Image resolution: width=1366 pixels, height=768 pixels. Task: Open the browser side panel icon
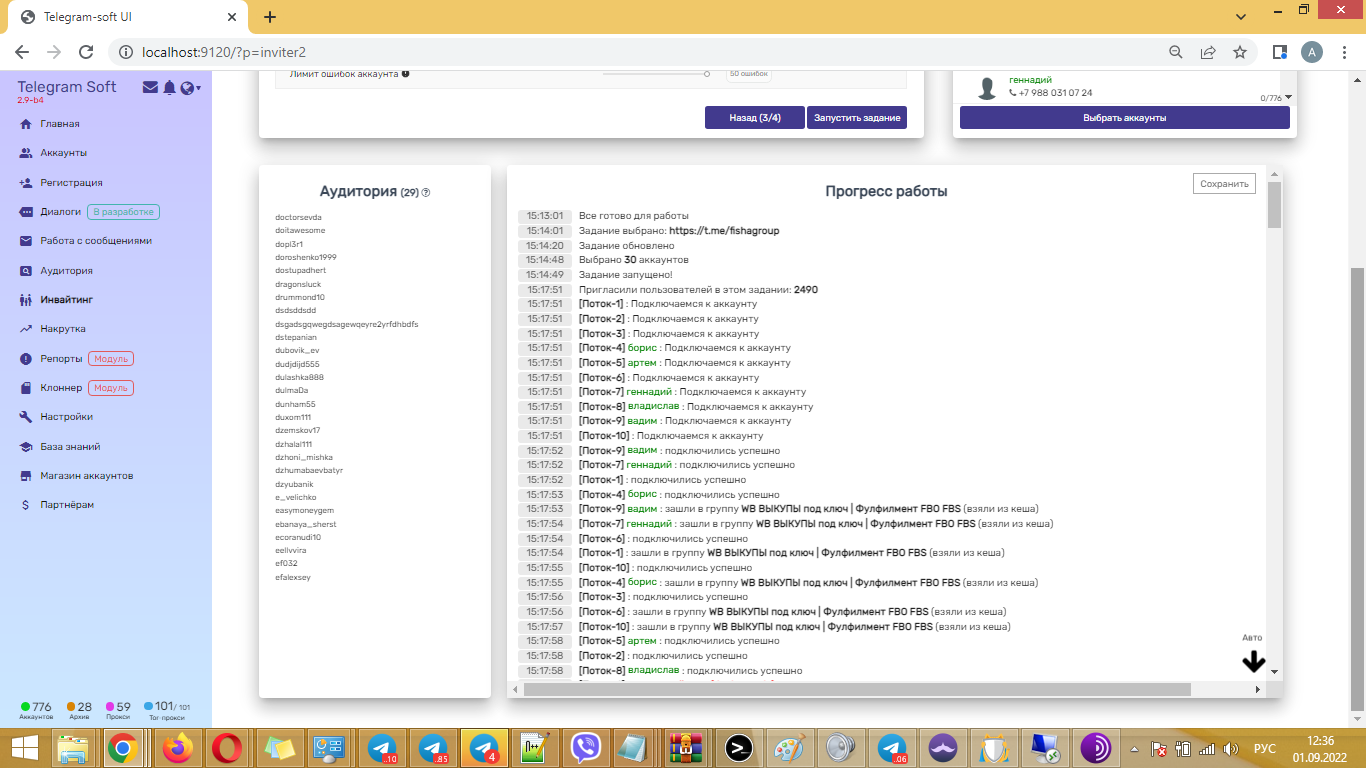pos(1279,52)
